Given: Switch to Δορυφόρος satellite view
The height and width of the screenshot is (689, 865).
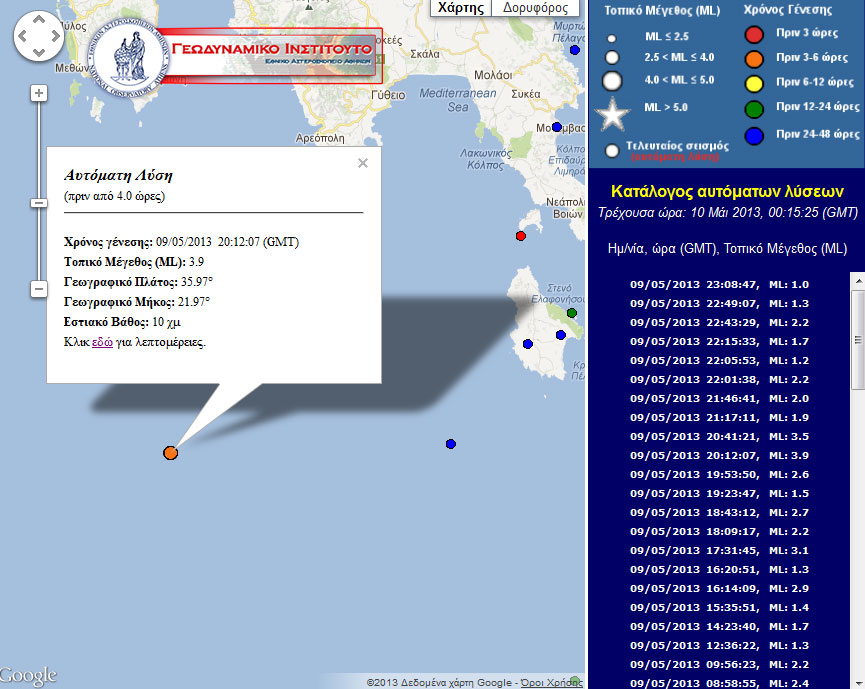Looking at the screenshot, I should 535,8.
